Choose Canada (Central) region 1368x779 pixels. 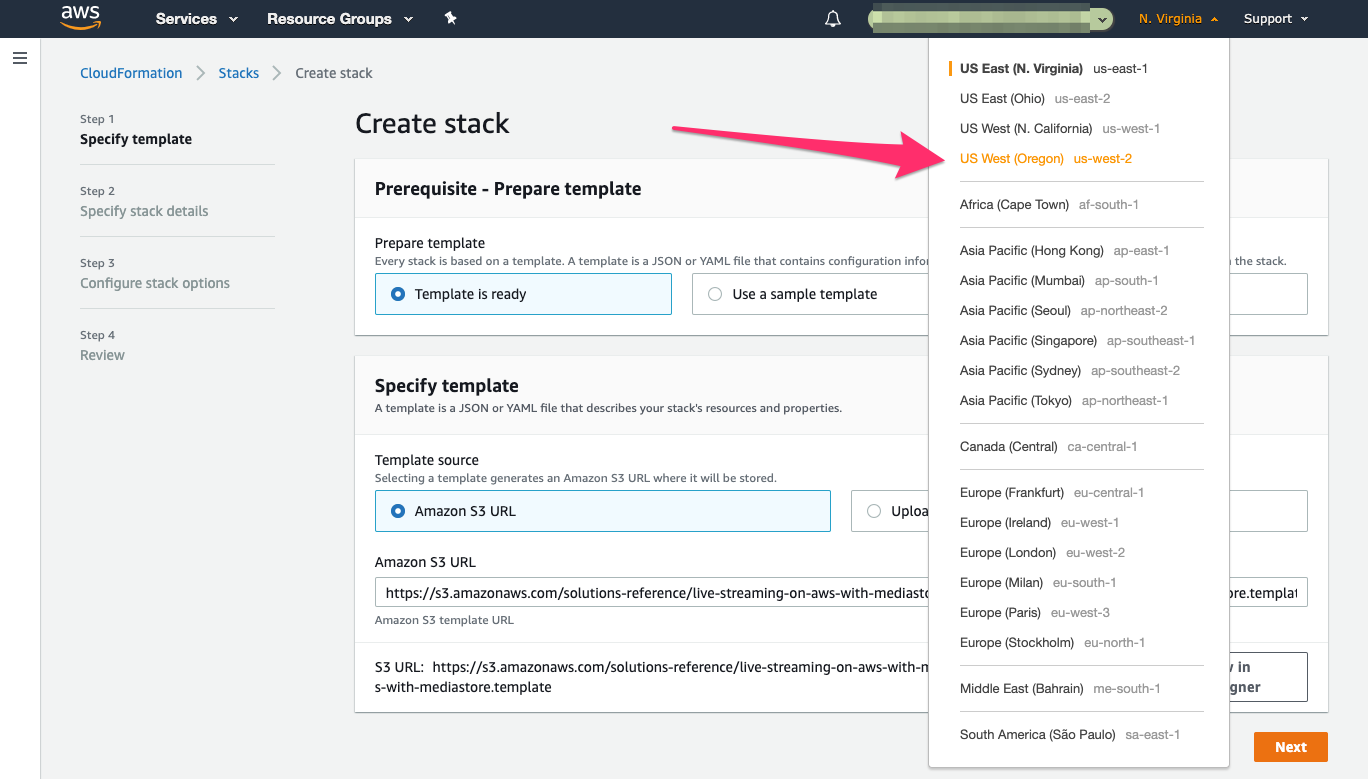pos(1048,447)
